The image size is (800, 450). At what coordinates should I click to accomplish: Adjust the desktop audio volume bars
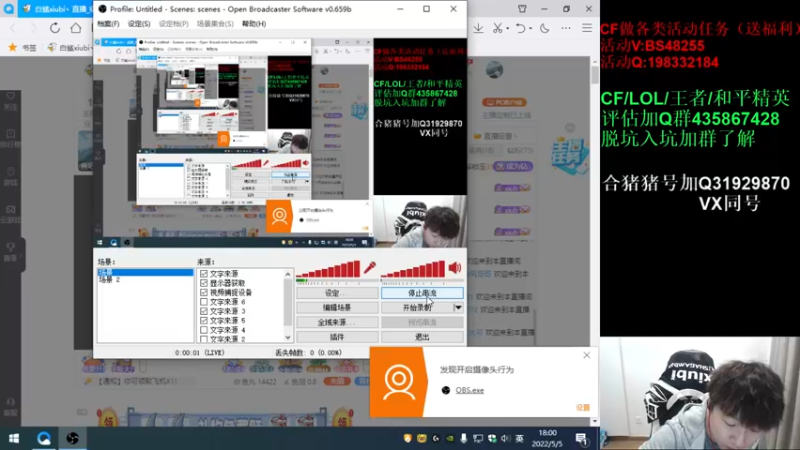point(413,269)
